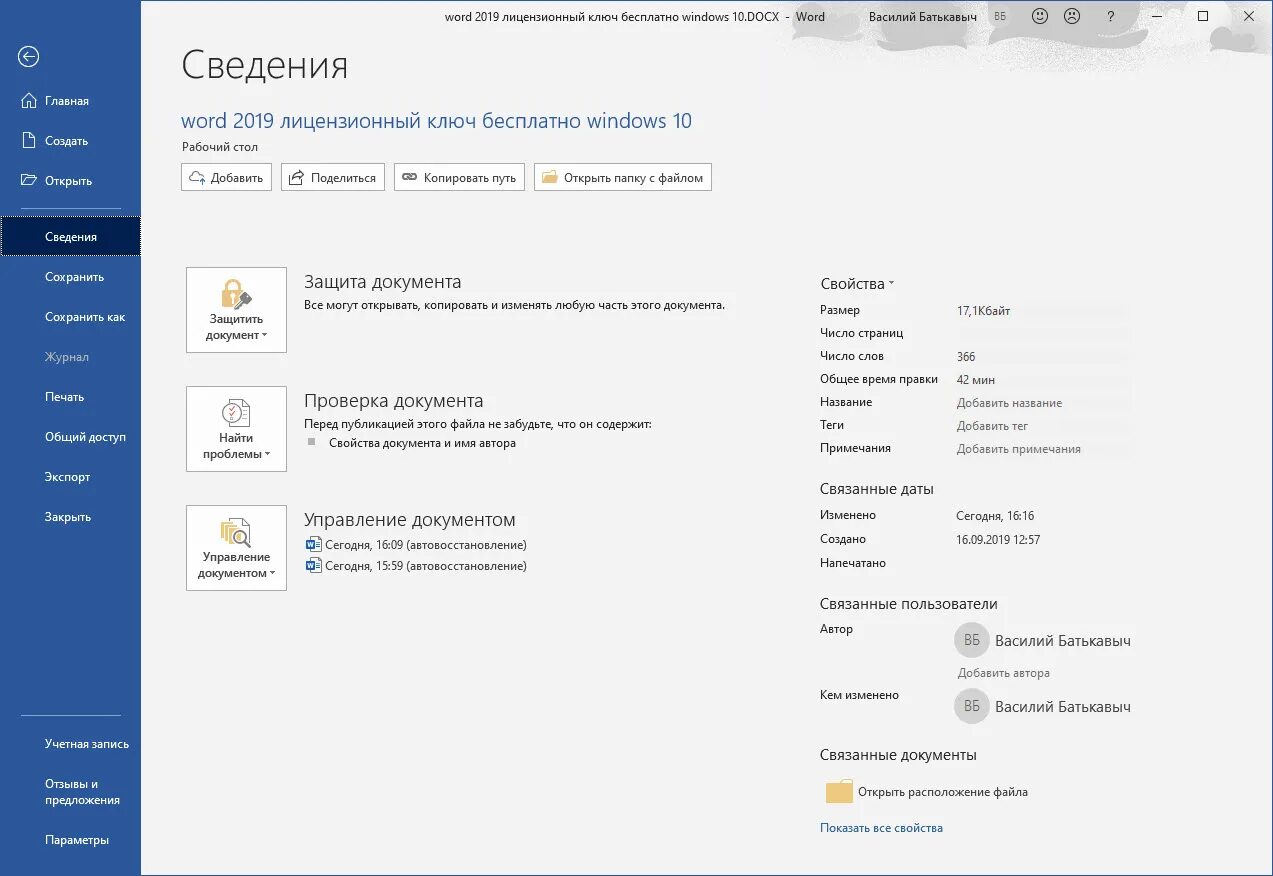The width and height of the screenshot is (1273, 876).
Task: Click the back arrow circle icon
Action: coord(29,57)
